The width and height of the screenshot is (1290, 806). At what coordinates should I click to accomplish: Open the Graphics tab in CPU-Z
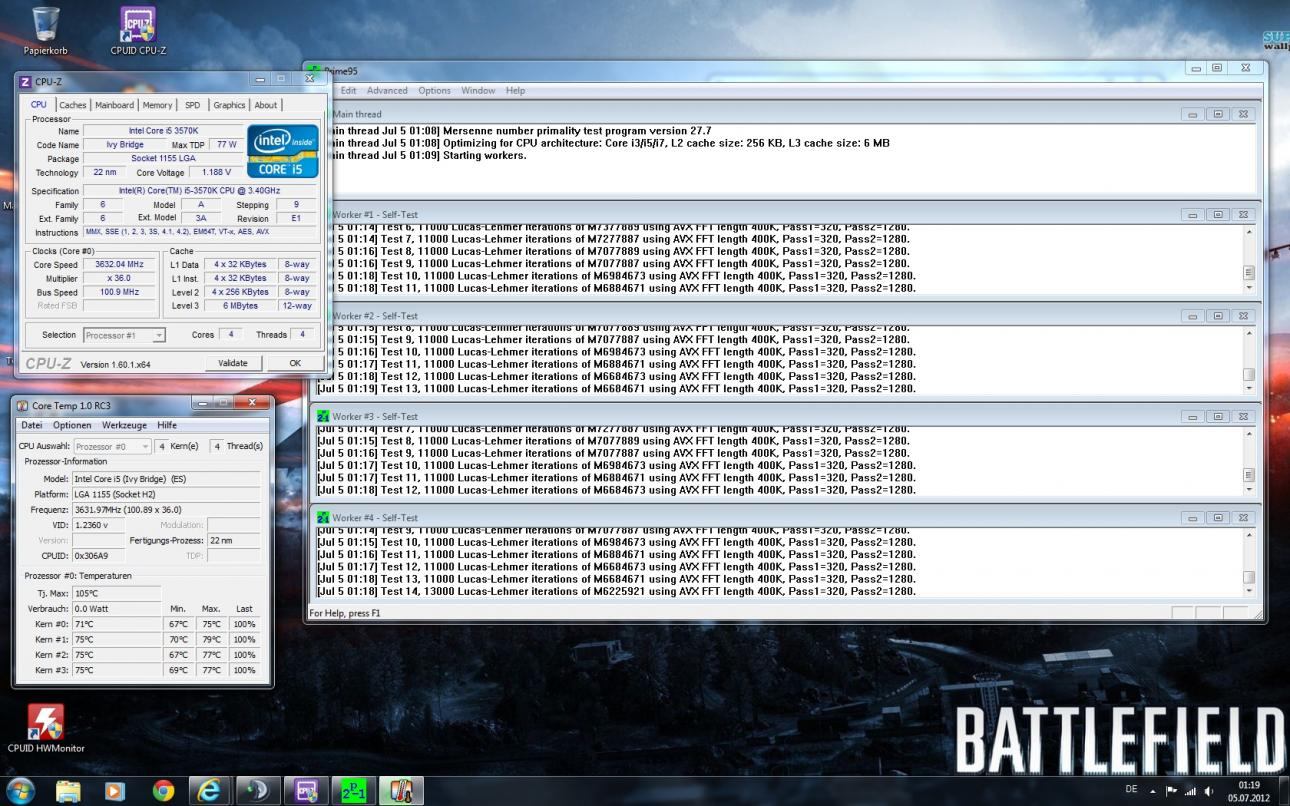coord(229,105)
